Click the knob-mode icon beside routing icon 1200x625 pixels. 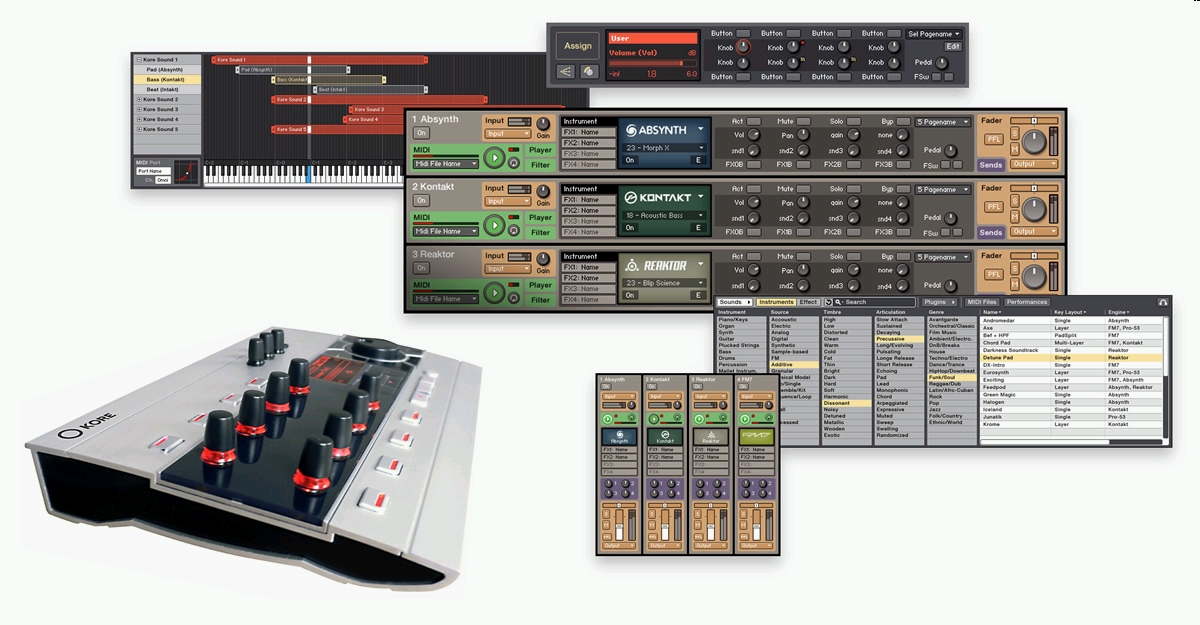(588, 71)
